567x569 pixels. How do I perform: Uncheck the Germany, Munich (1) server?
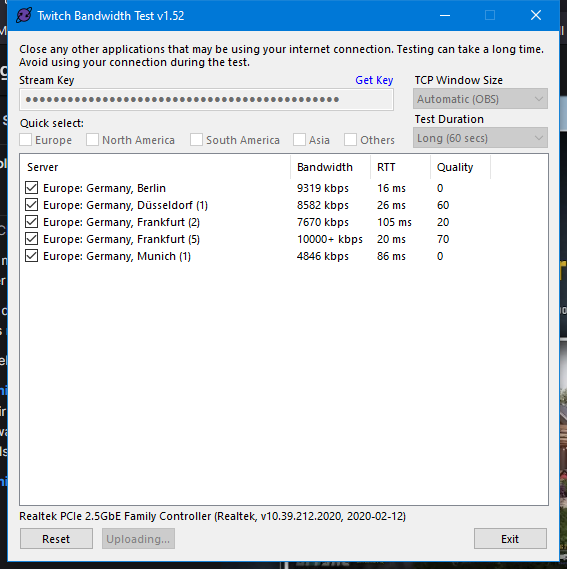[x=32, y=256]
